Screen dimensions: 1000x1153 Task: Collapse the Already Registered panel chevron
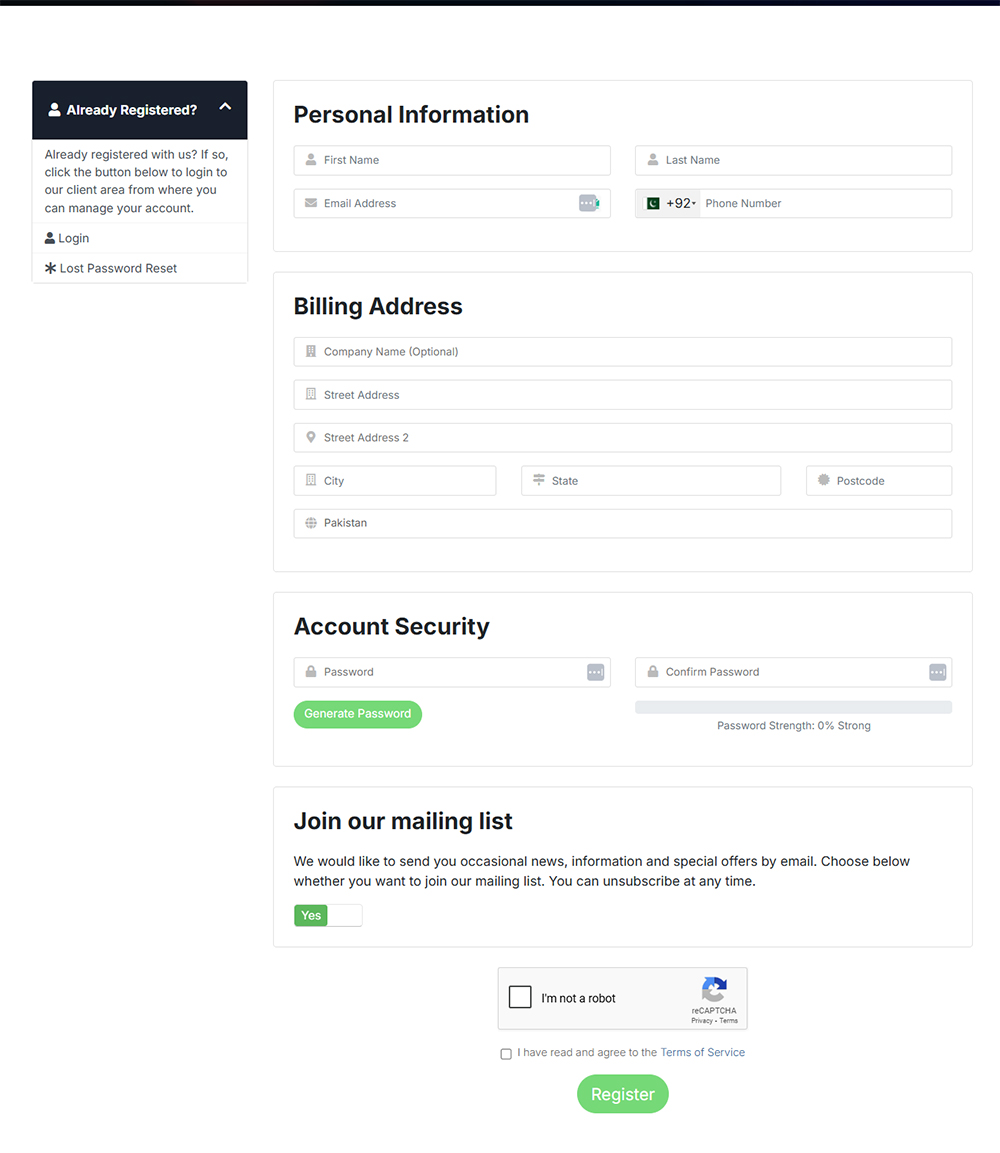(225, 107)
